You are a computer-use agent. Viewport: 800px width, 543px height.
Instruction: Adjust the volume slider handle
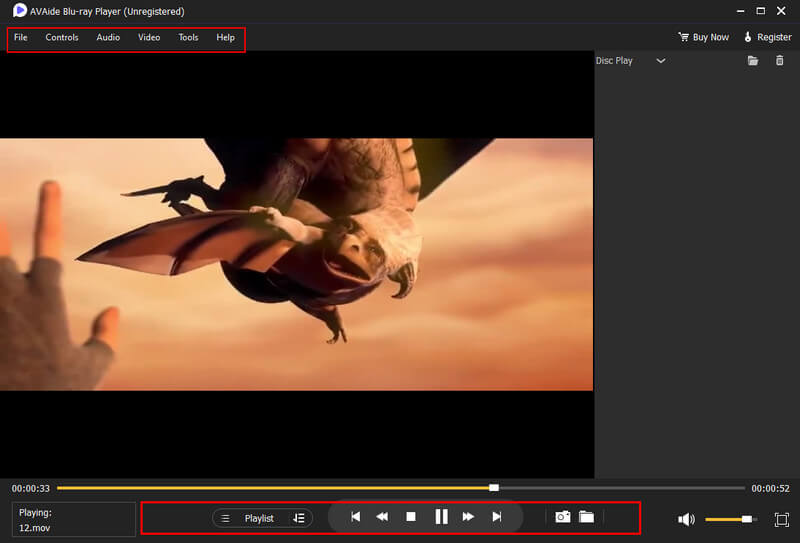(x=746, y=519)
